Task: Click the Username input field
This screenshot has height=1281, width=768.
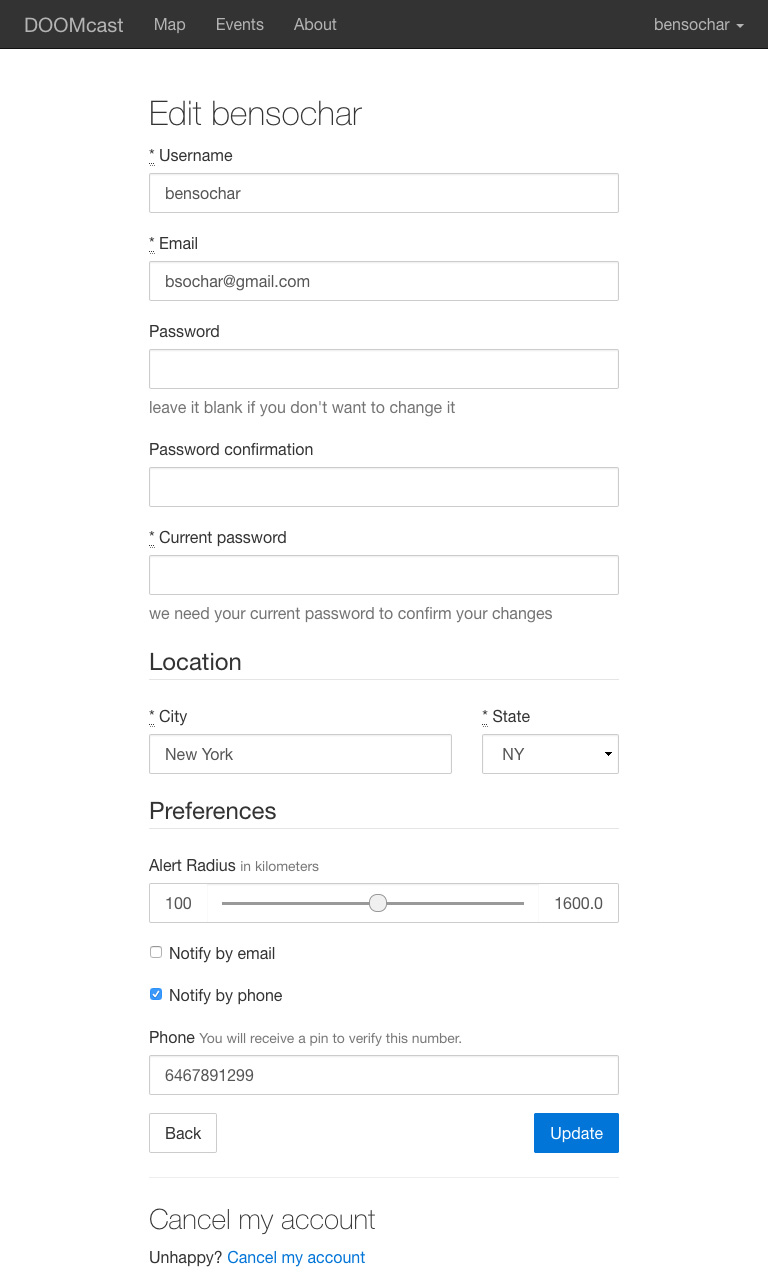Action: pos(383,193)
